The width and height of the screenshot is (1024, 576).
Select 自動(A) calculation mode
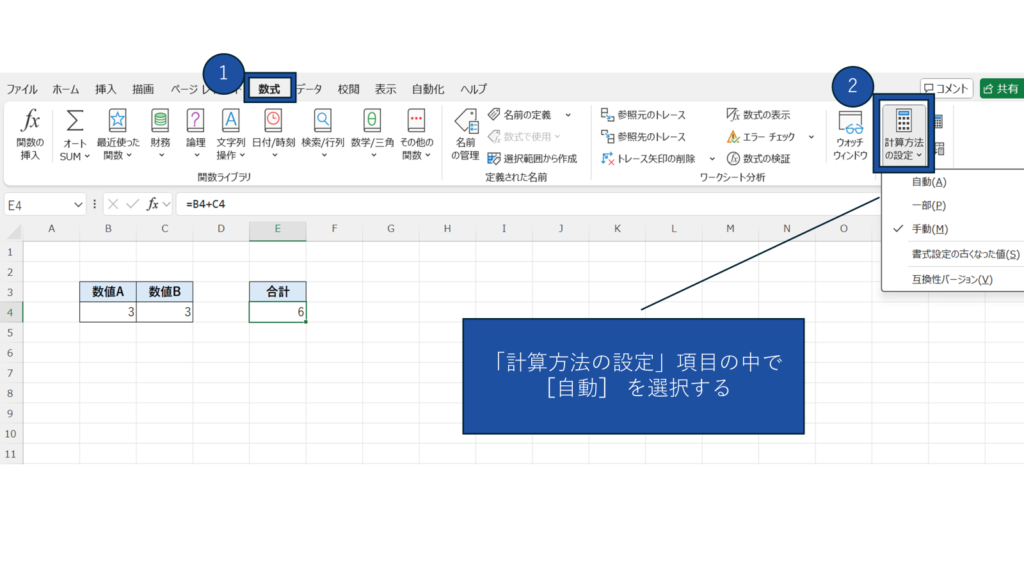point(929,182)
